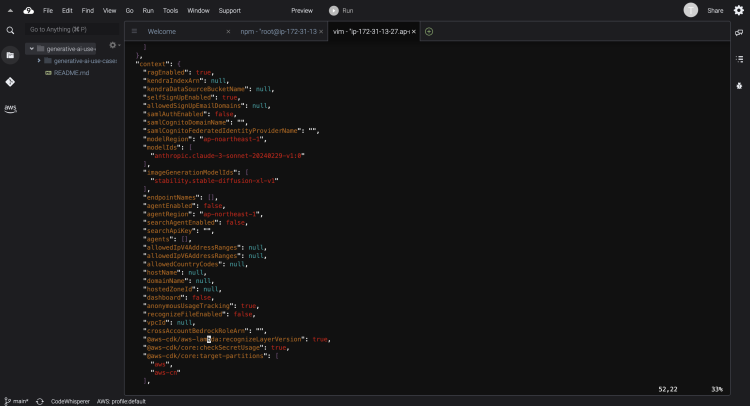This screenshot has width=750, height=406.
Task: Collapse the generative-ai-use root folder
Action: point(32,49)
